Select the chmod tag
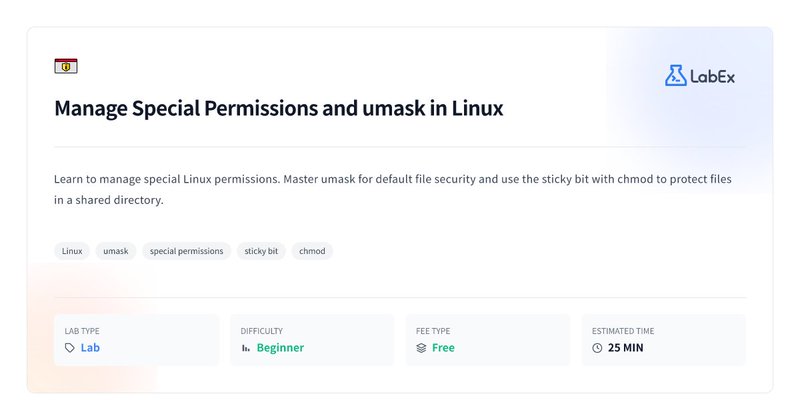Screen dimensions: 800x419 (x=312, y=251)
